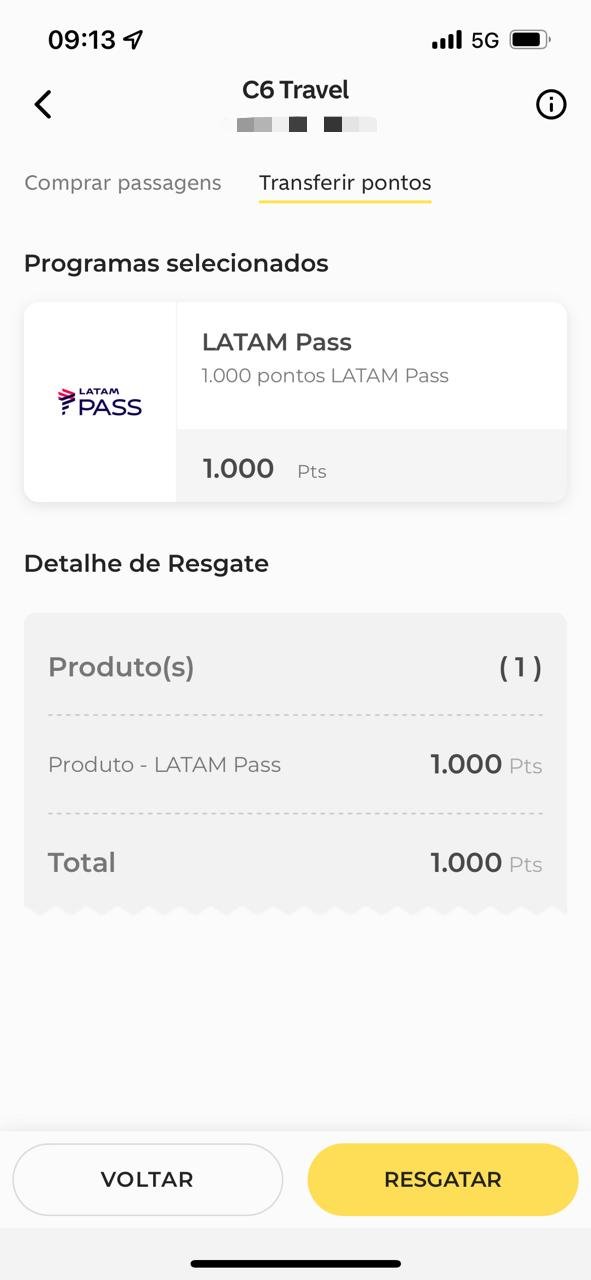Tap the C6 Travel title
The image size is (591, 1280).
click(296, 90)
